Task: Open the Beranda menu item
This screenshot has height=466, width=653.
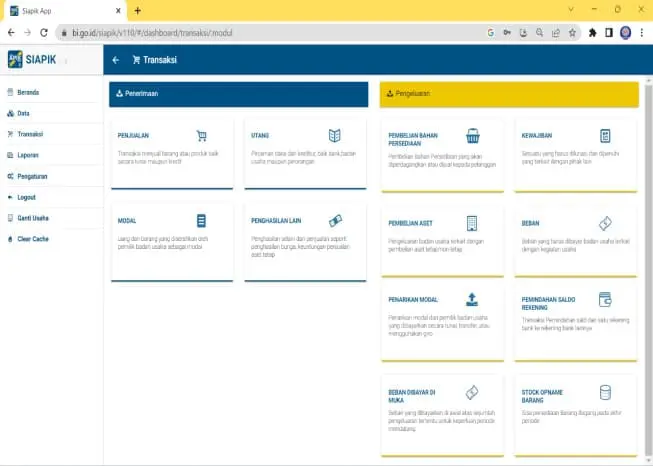Action: pyautogui.click(x=28, y=92)
